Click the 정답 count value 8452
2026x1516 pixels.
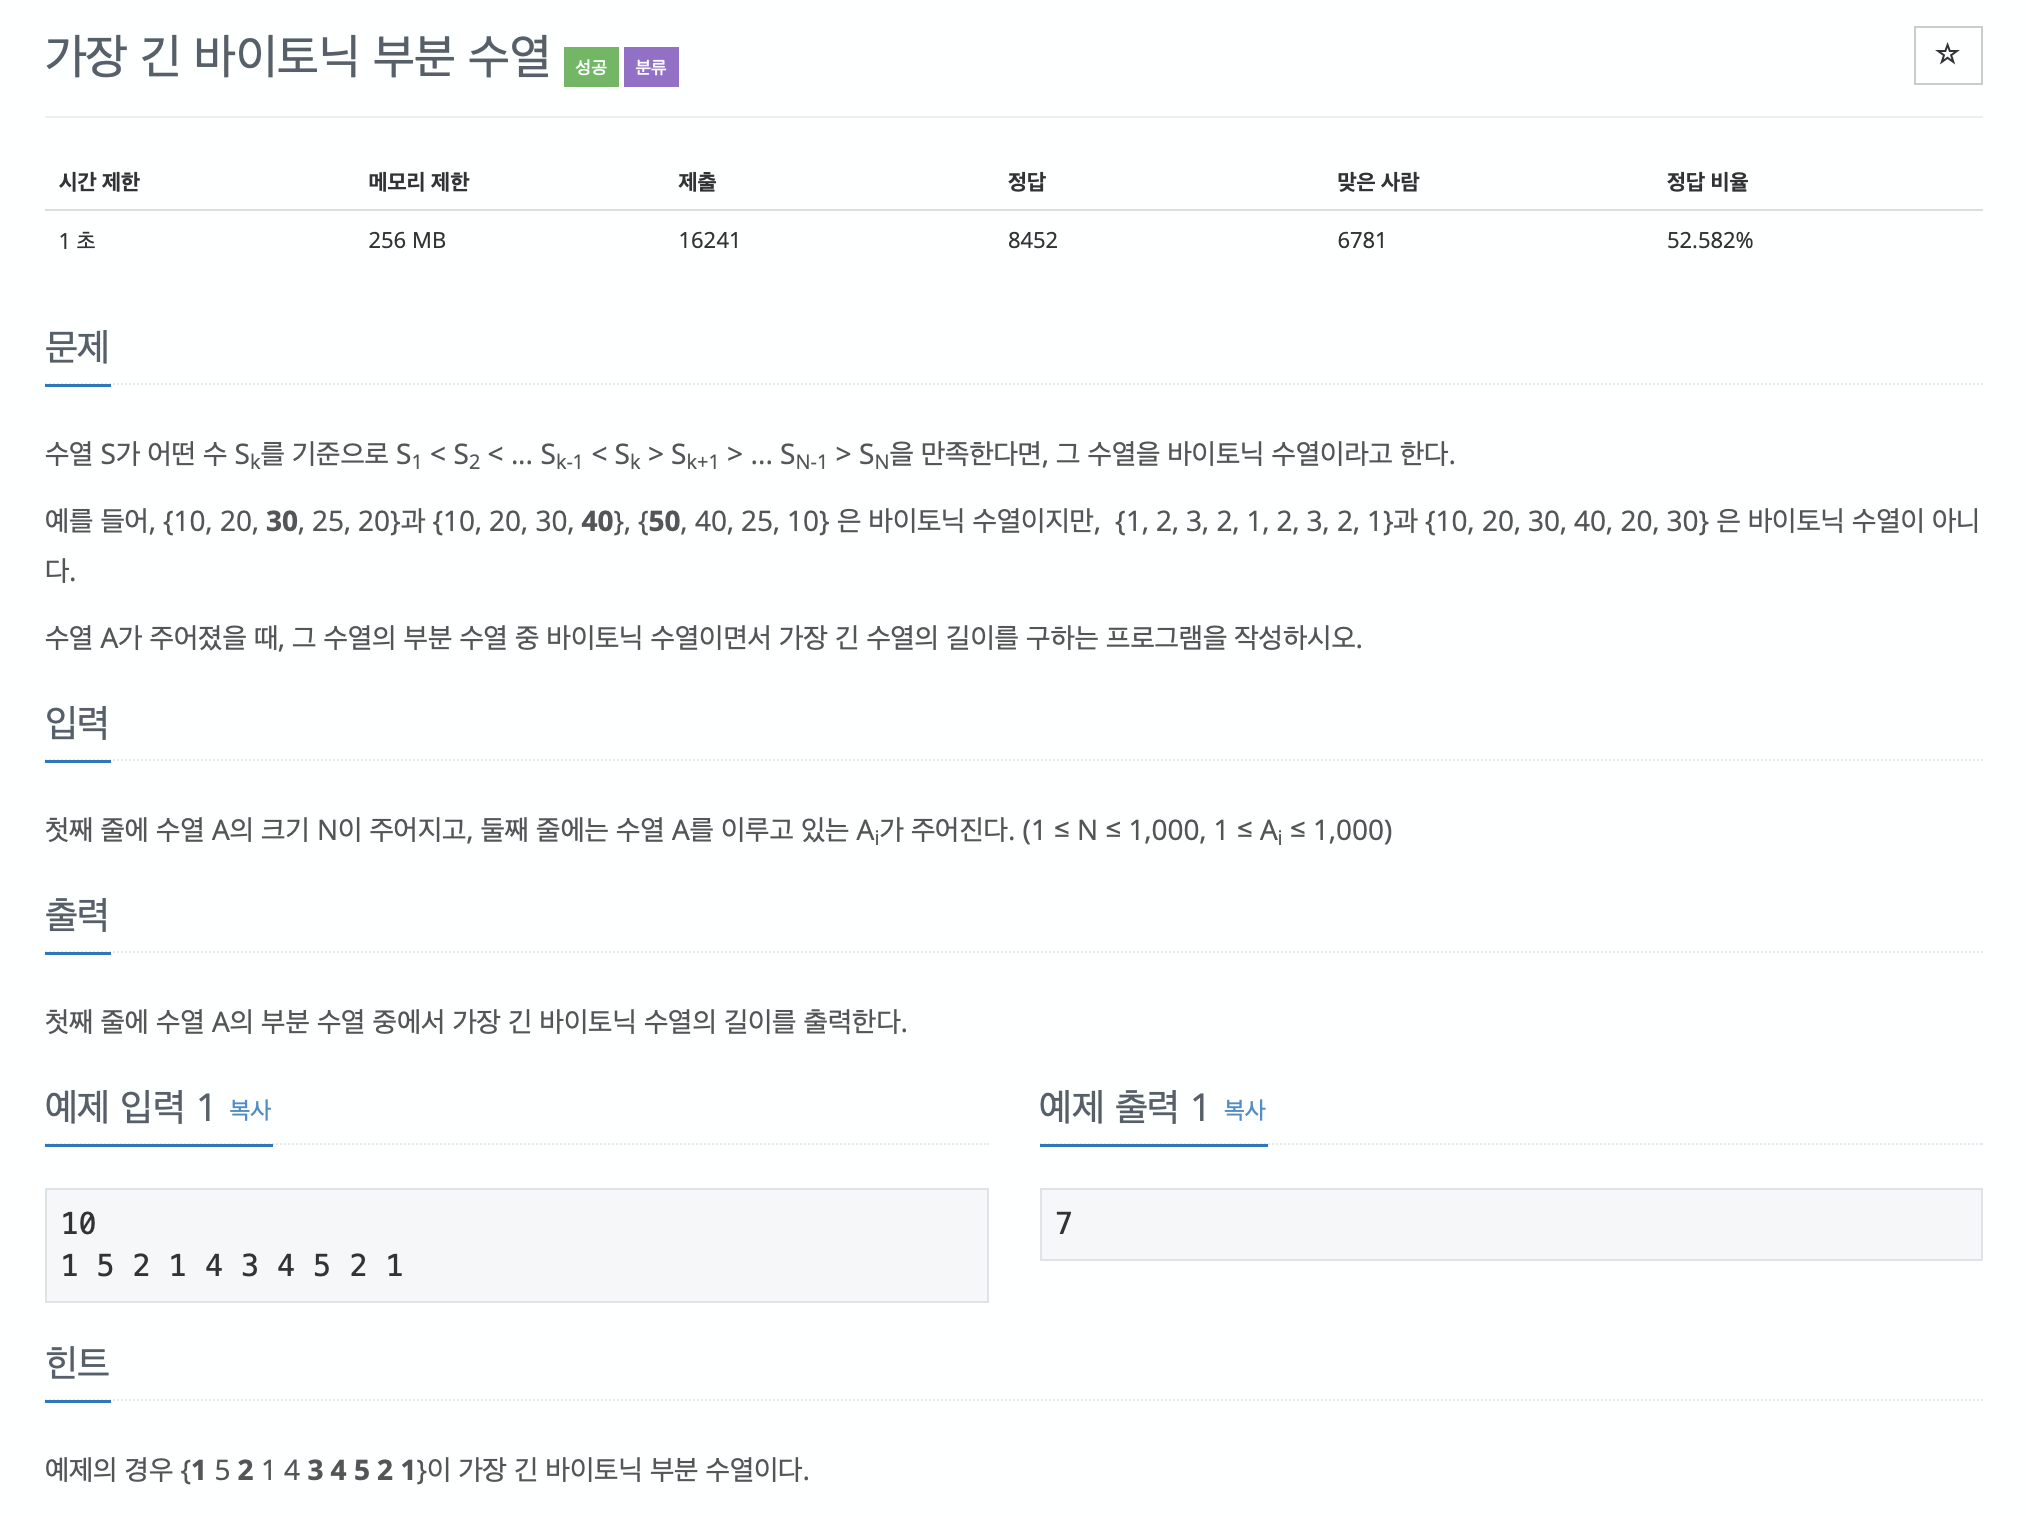coord(1032,240)
